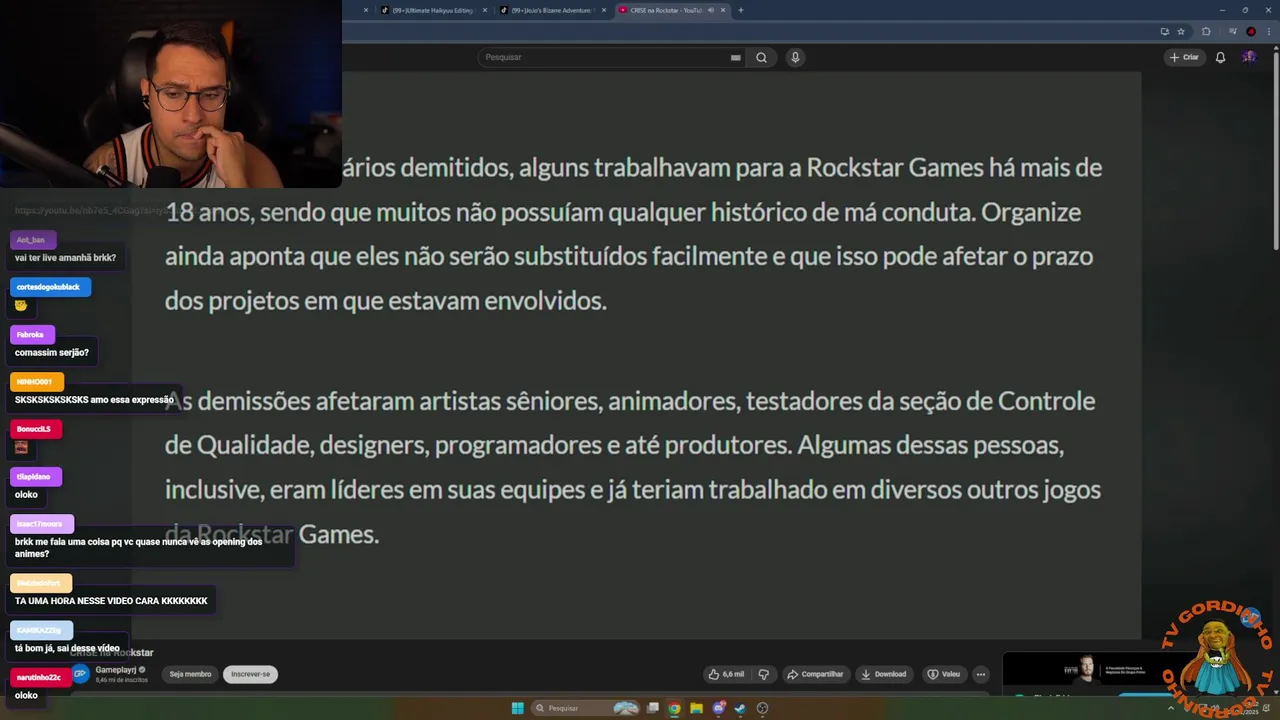Screen dimensions: 1280x720
Task: Click the YouTube search magnifier icon
Action: click(x=761, y=57)
